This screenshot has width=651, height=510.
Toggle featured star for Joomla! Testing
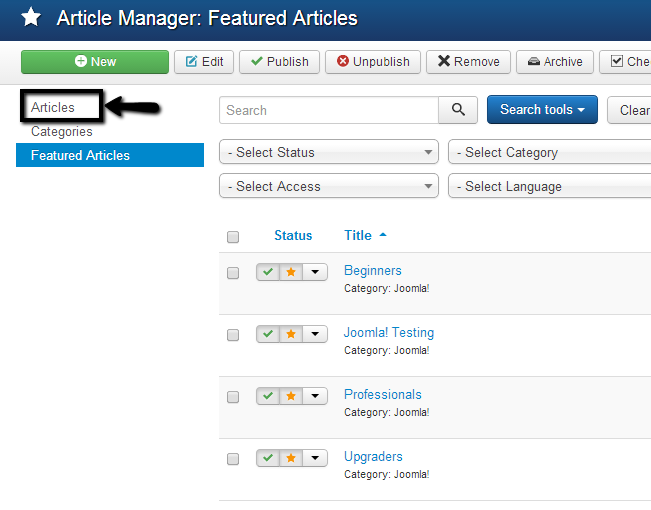pyautogui.click(x=291, y=334)
